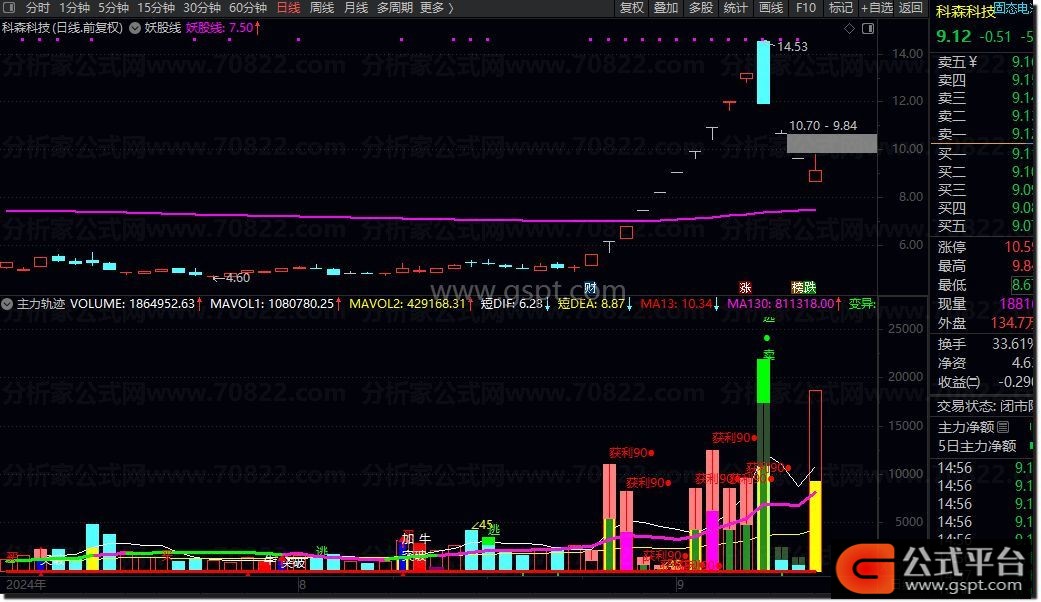
Task: Click the 收益(二) earnings row
Action: coord(985,382)
